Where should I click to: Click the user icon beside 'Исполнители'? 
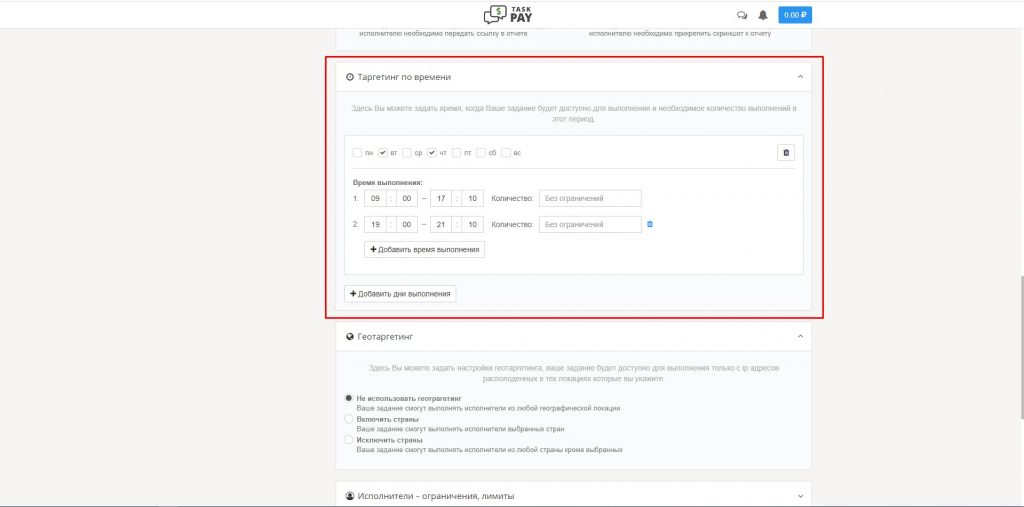click(350, 497)
